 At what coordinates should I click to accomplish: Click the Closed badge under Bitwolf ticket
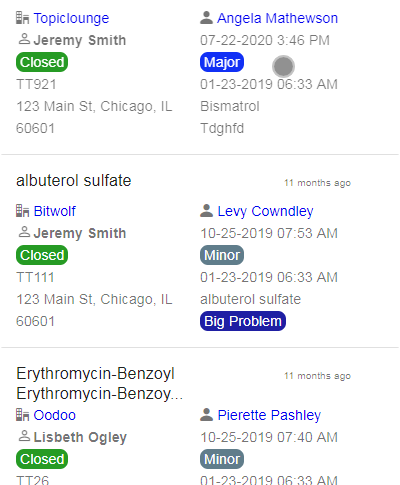pyautogui.click(x=42, y=255)
